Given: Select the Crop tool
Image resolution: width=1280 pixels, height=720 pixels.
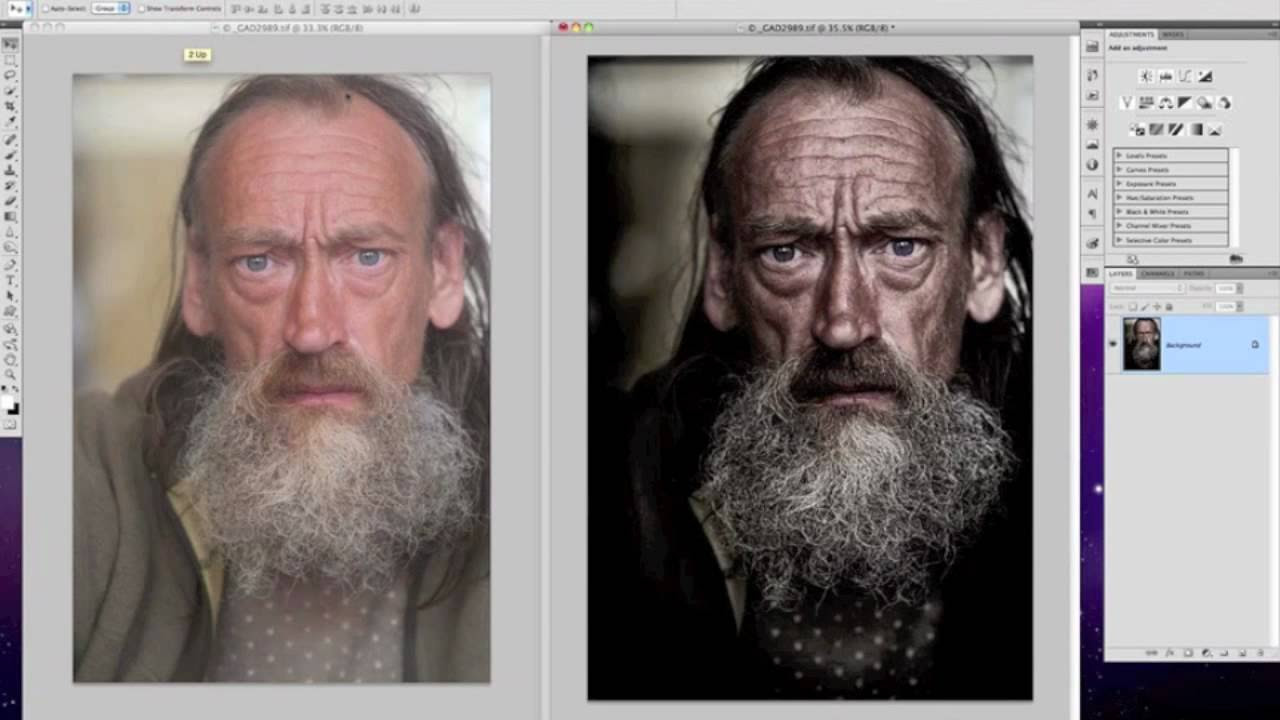Looking at the screenshot, I should tap(10, 105).
